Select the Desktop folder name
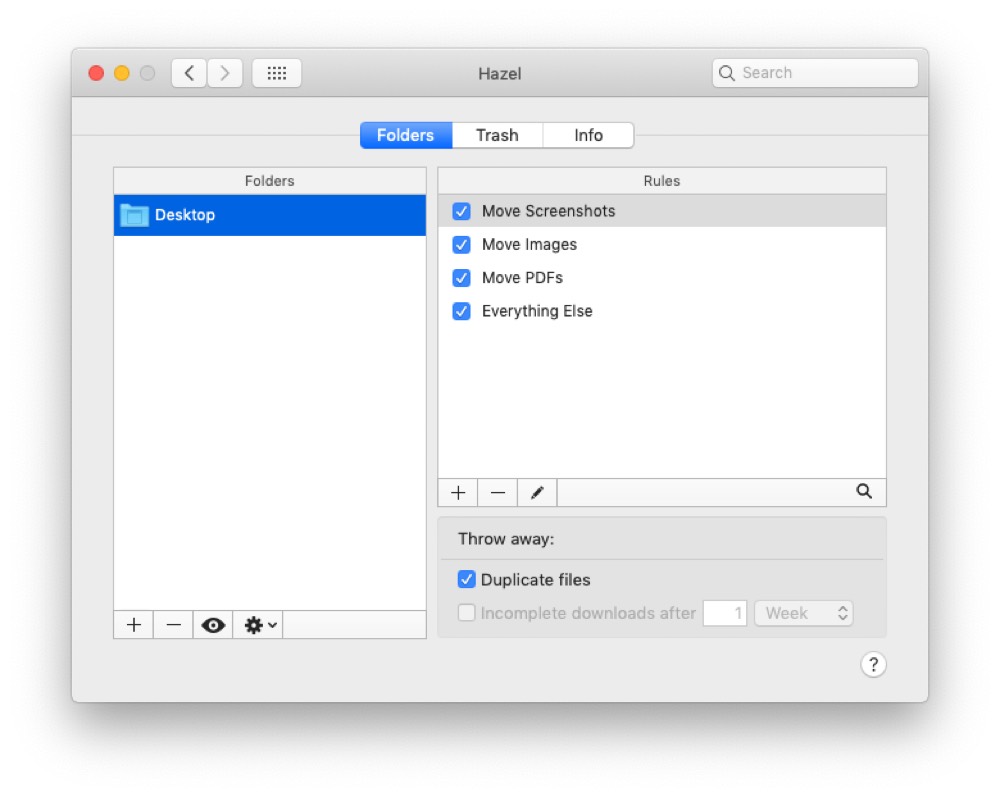The image size is (1000, 797). [x=185, y=215]
